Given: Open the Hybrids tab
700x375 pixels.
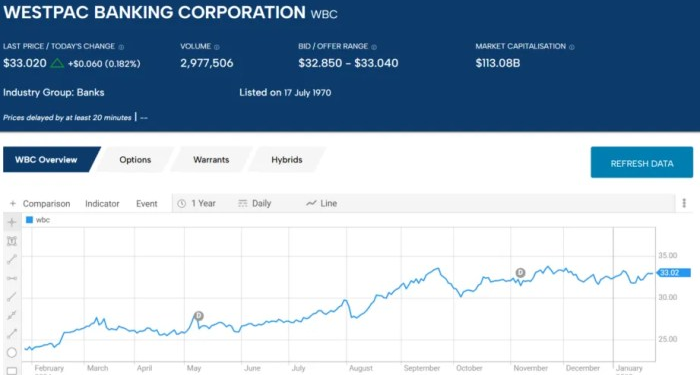Looking at the screenshot, I should pyautogui.click(x=287, y=159).
